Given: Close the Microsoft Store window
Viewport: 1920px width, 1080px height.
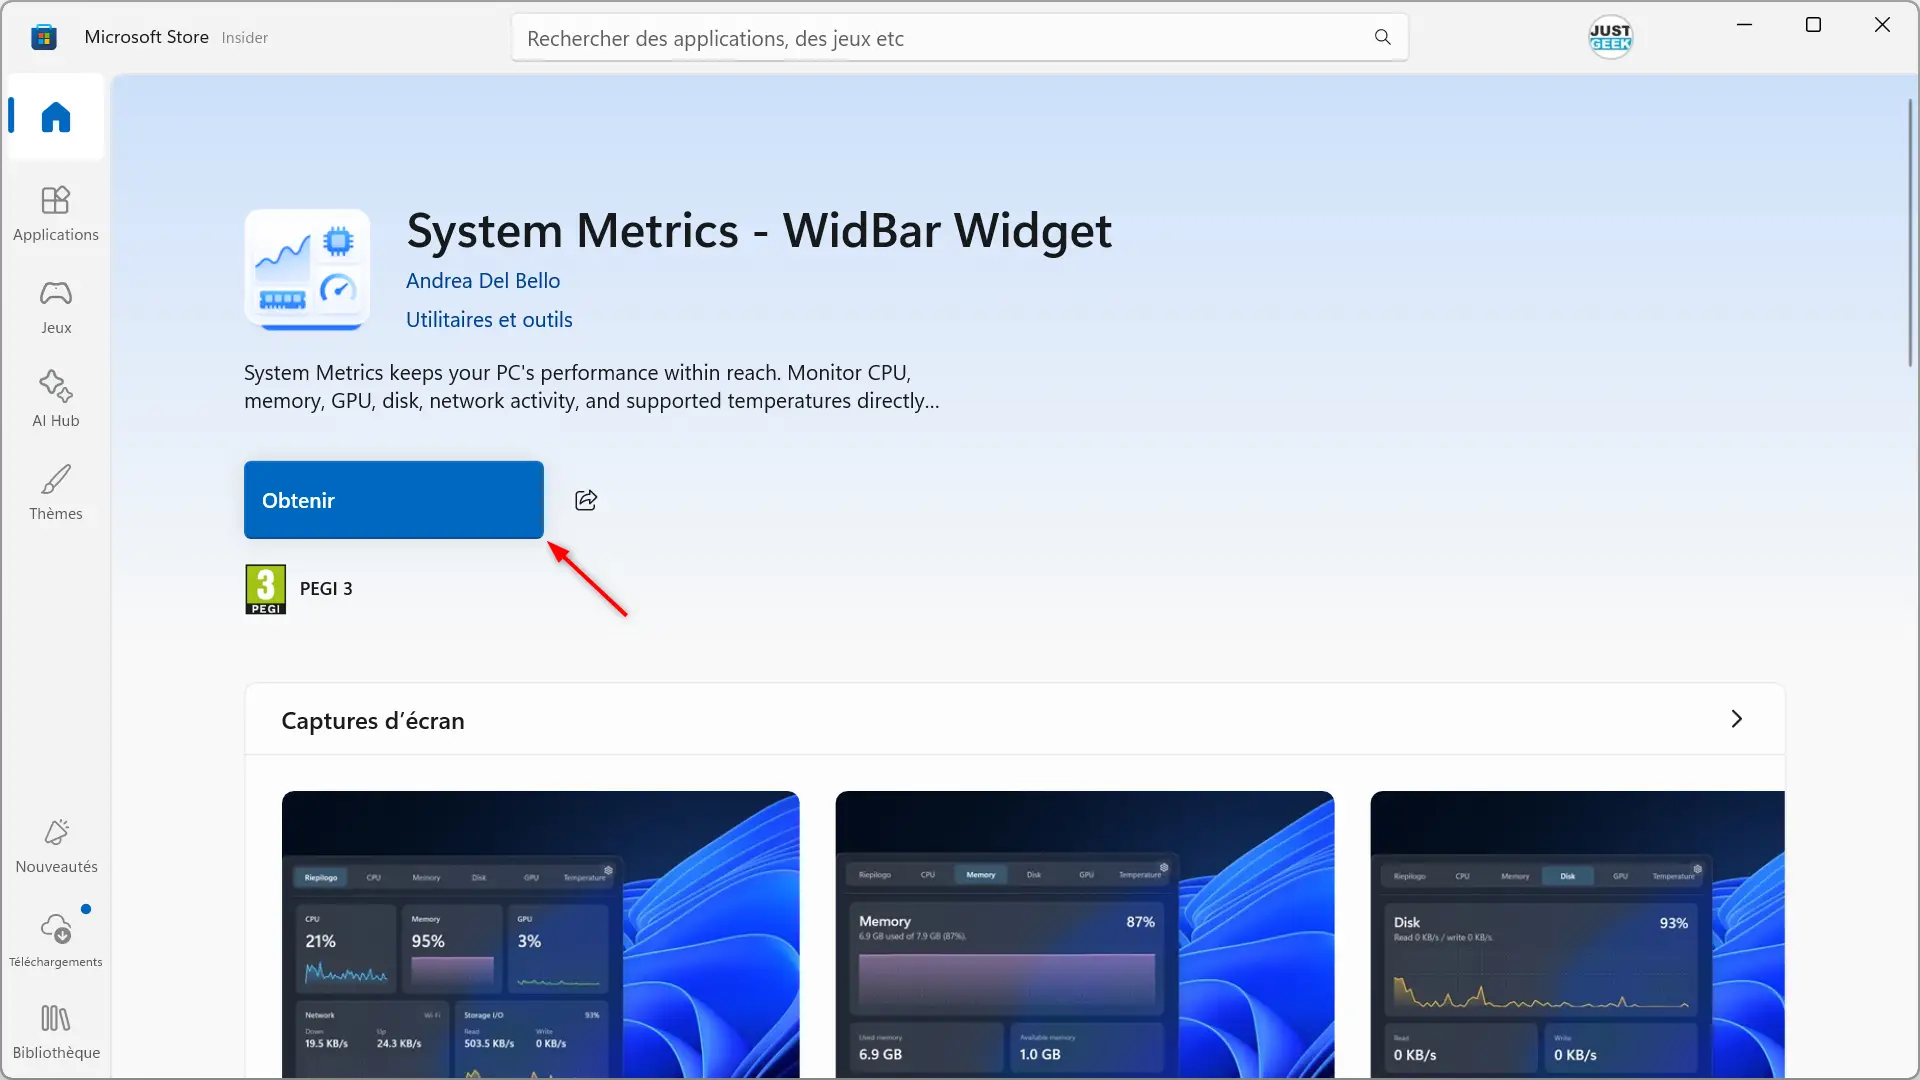Looking at the screenshot, I should [1882, 25].
